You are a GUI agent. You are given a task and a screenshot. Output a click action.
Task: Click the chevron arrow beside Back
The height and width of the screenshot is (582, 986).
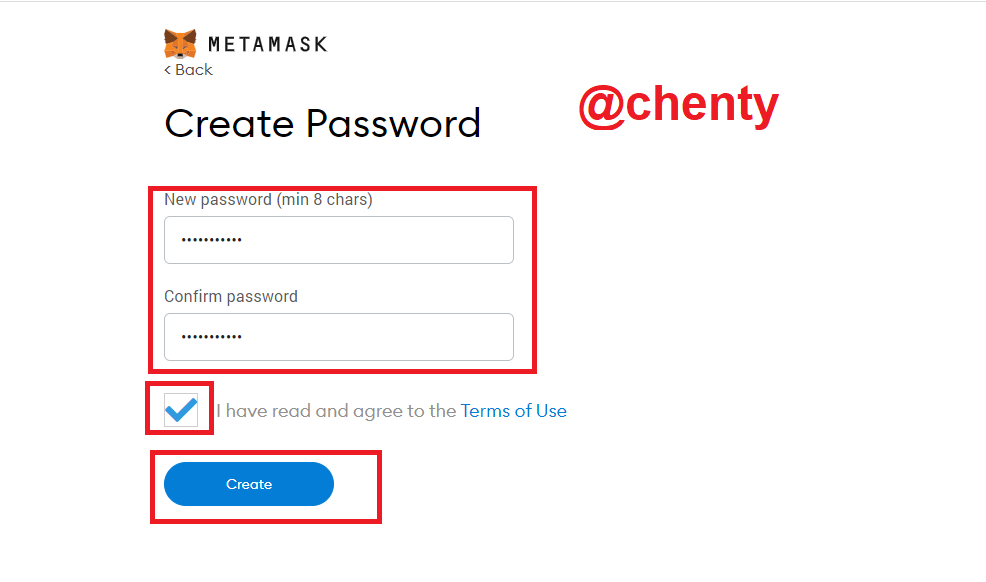168,70
